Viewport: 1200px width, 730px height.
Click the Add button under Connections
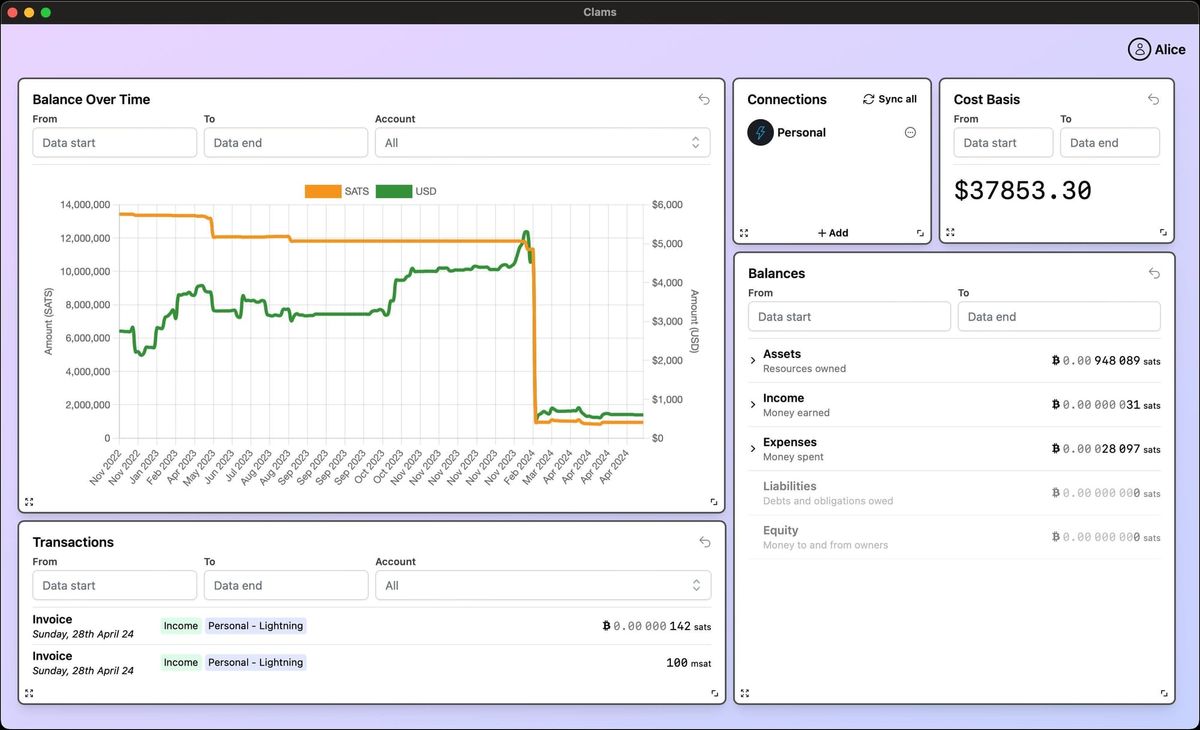832,232
